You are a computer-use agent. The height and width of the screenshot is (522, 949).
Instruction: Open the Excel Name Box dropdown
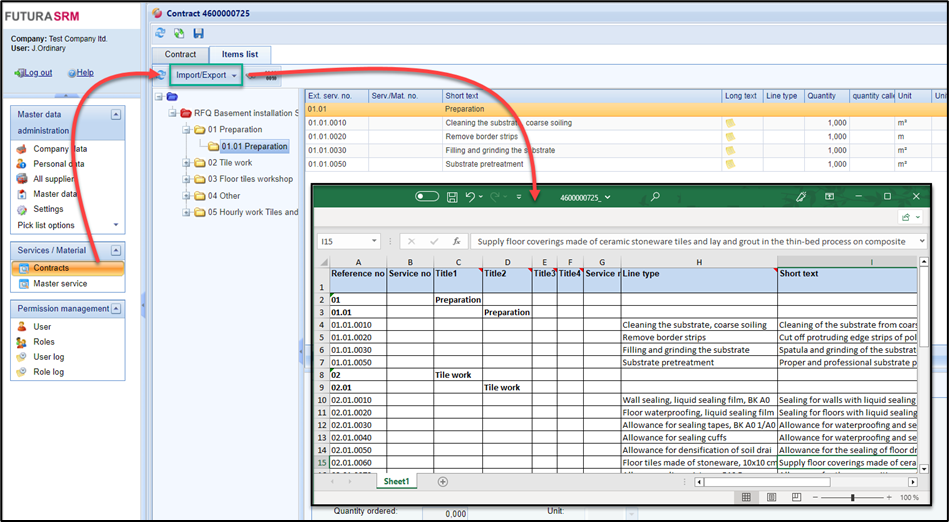[x=374, y=241]
